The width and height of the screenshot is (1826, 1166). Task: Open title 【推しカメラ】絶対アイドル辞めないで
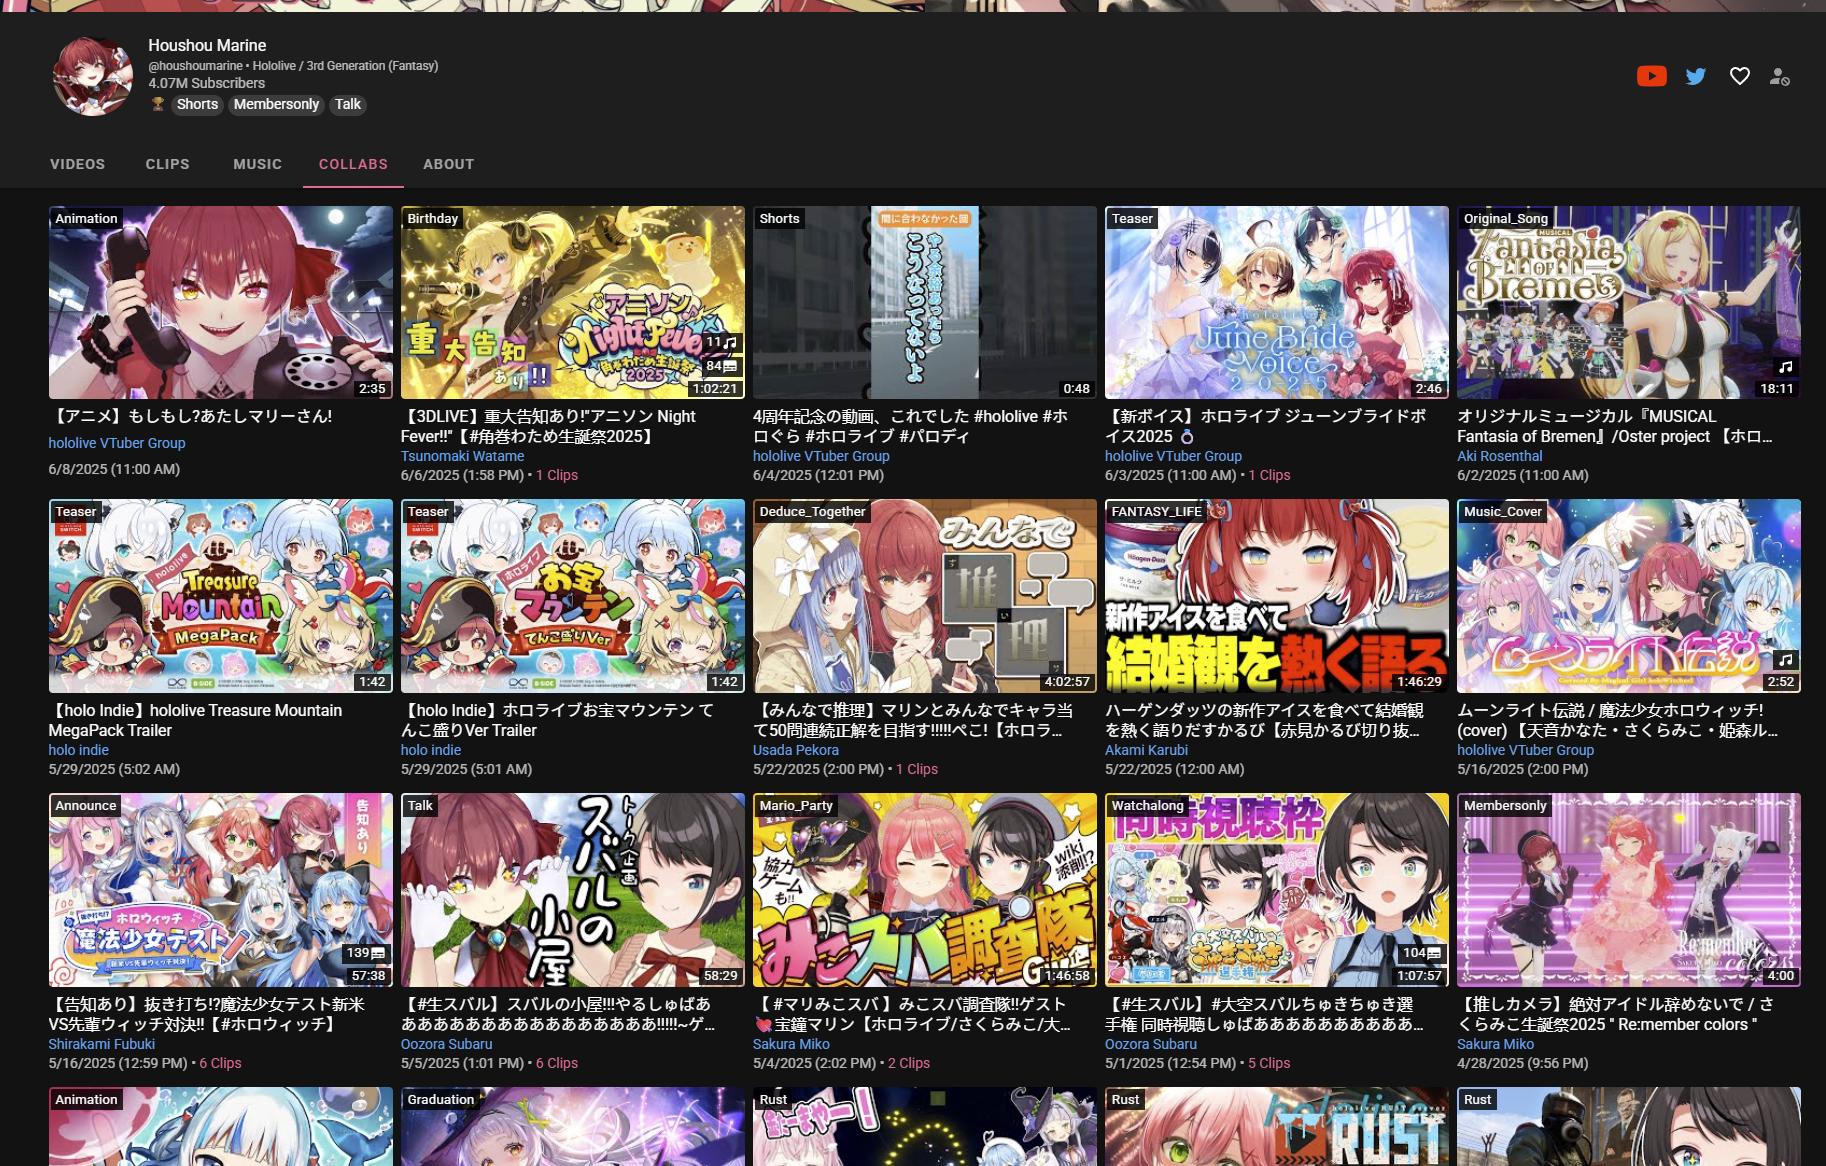click(1616, 1014)
